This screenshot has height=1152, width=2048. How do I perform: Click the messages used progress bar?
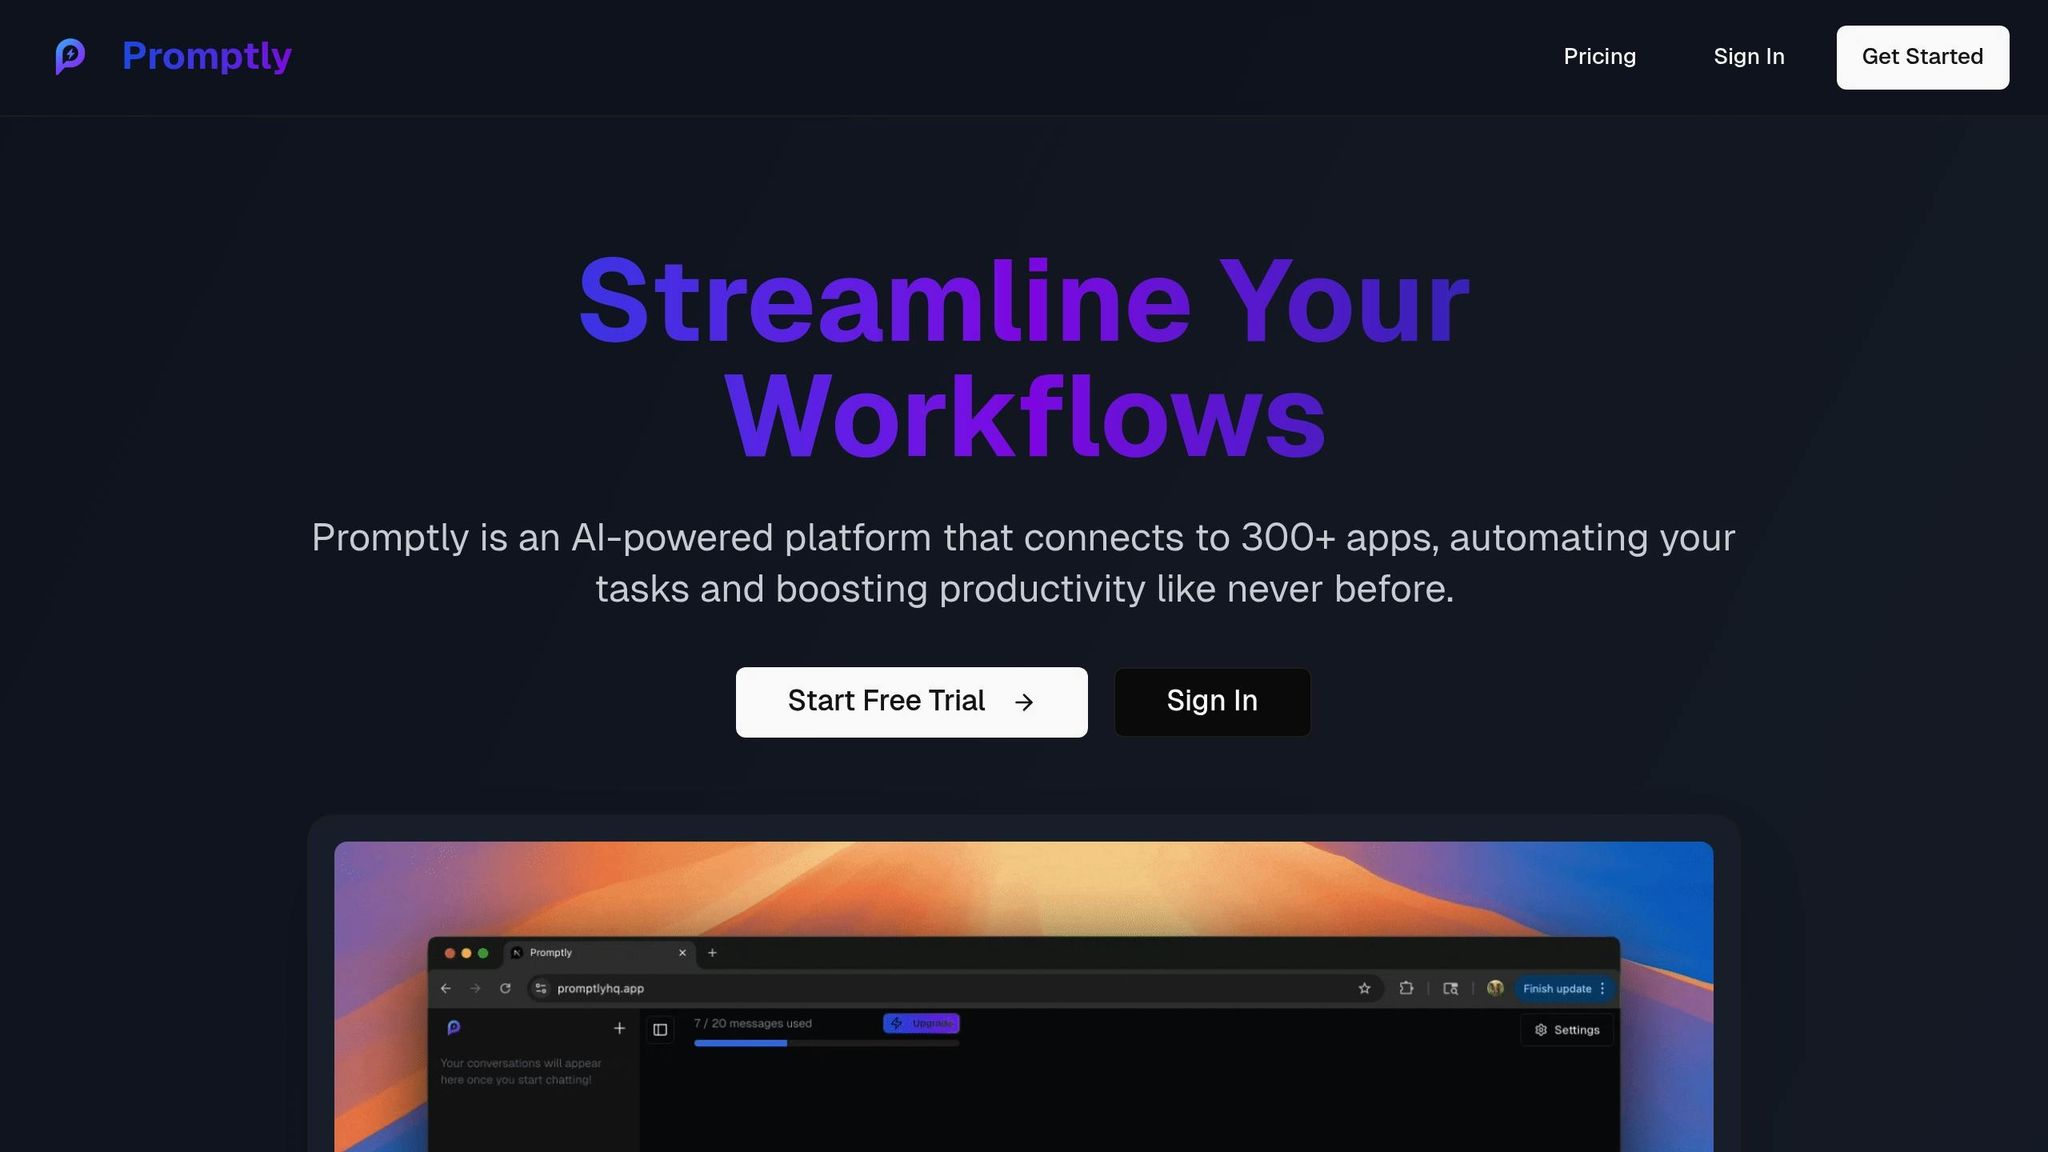[826, 1043]
